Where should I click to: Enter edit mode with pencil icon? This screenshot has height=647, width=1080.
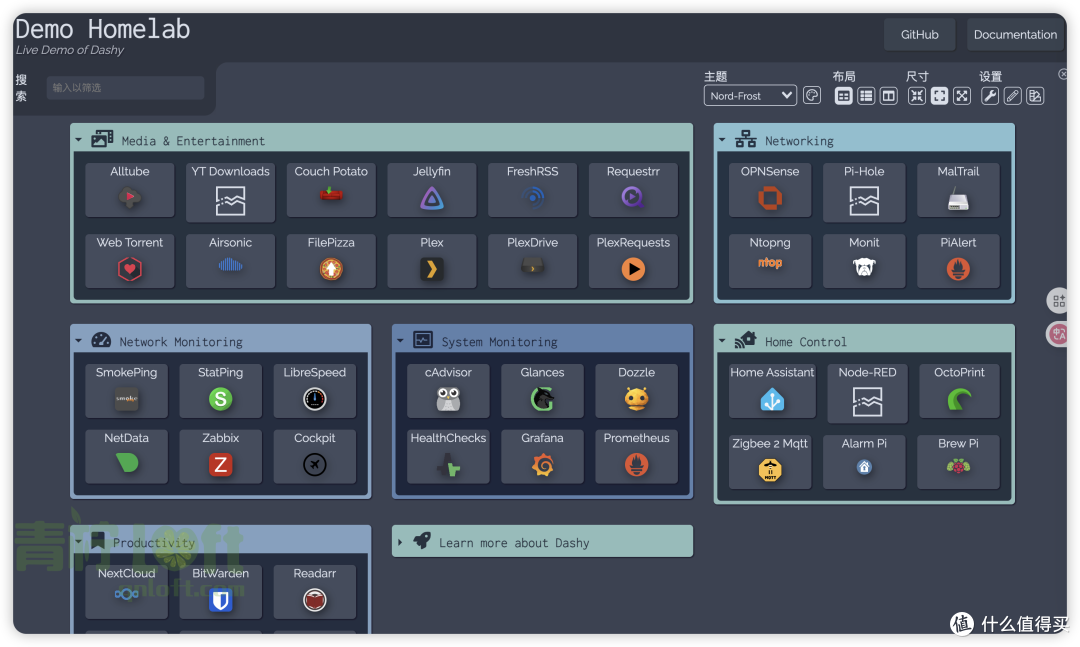(x=1012, y=96)
